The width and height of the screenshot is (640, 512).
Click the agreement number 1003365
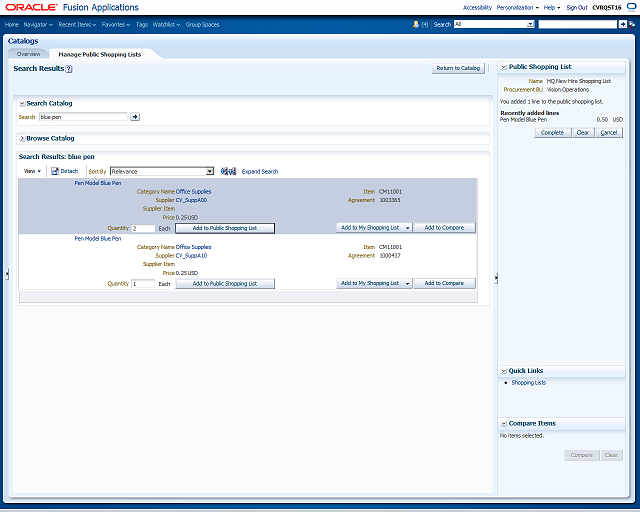pos(390,200)
